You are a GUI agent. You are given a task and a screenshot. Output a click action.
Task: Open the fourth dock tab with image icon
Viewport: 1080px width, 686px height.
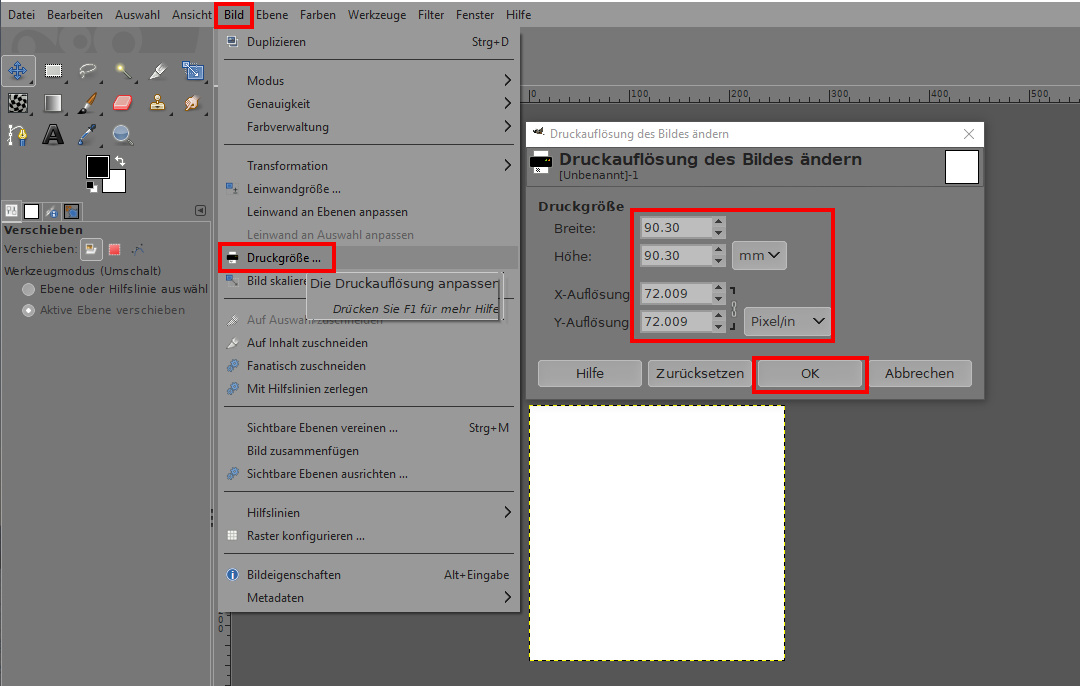tap(72, 211)
